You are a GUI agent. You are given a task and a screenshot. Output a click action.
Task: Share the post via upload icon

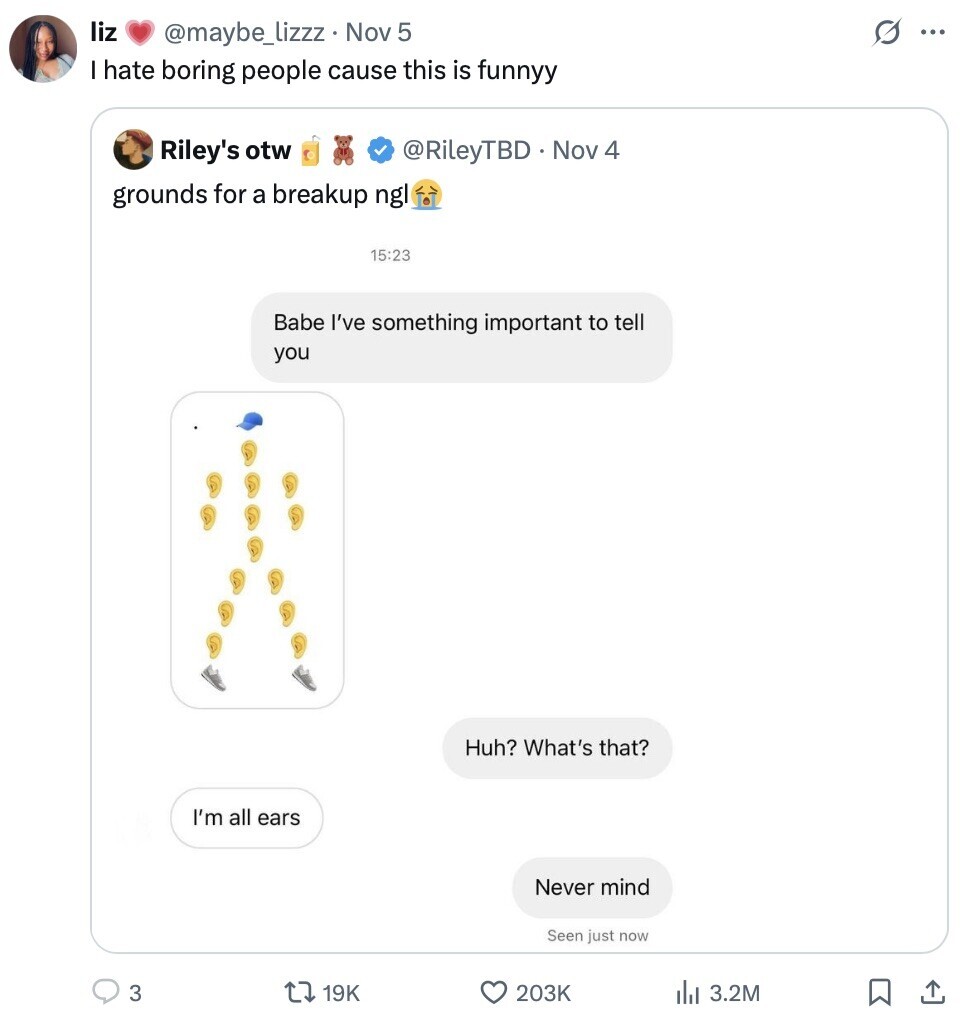(931, 991)
